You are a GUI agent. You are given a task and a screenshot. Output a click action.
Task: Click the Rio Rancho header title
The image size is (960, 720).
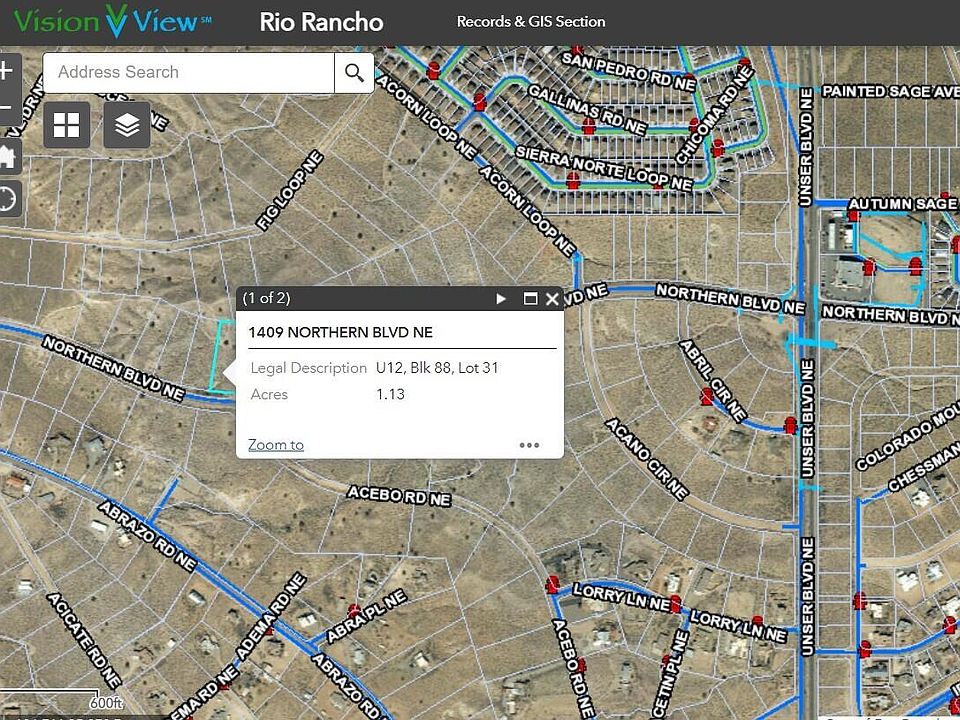point(321,22)
